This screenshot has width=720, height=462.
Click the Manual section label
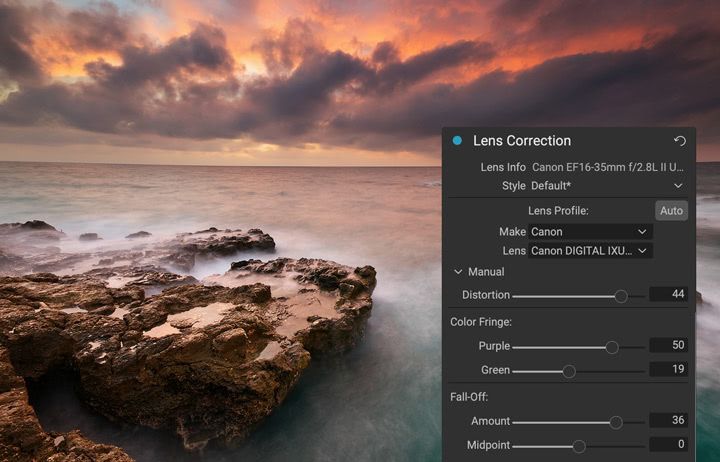(x=486, y=272)
